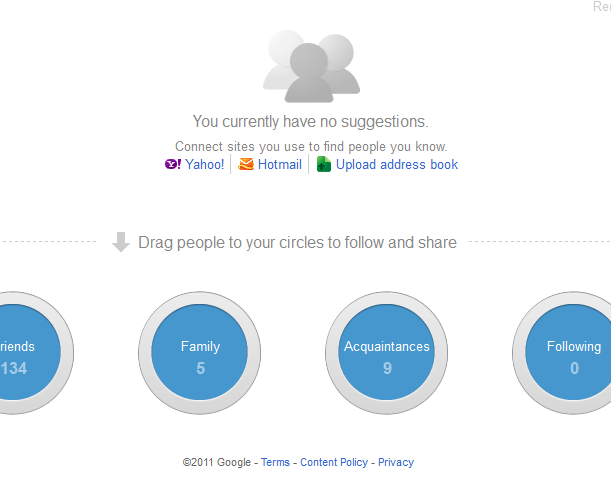
Task: Click the Upload address book link
Action: pos(397,165)
